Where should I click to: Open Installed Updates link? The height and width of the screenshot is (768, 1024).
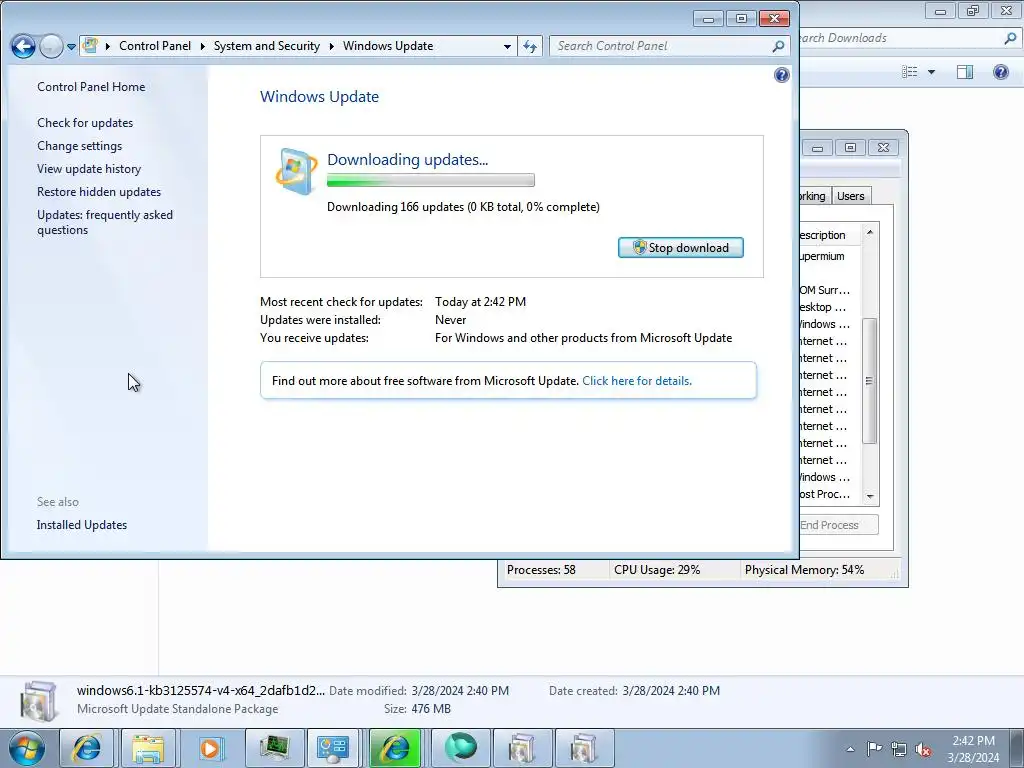82,525
